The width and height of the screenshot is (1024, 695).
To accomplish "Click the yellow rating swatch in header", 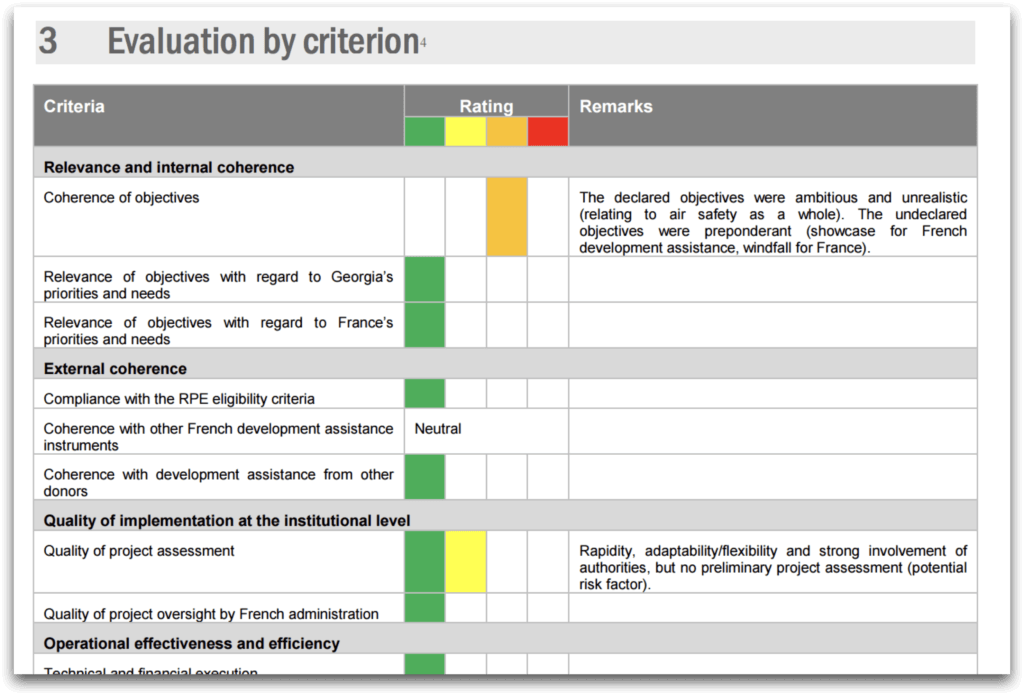I will click(466, 131).
